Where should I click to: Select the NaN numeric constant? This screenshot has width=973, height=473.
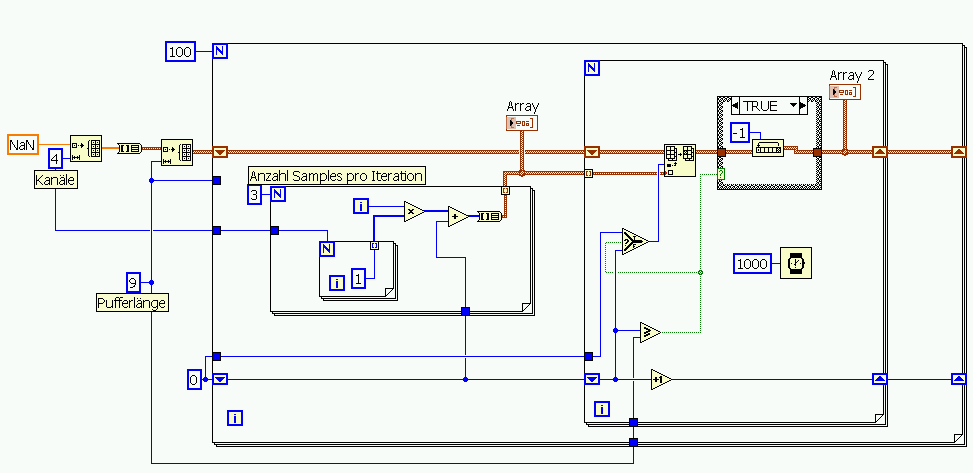point(23,144)
